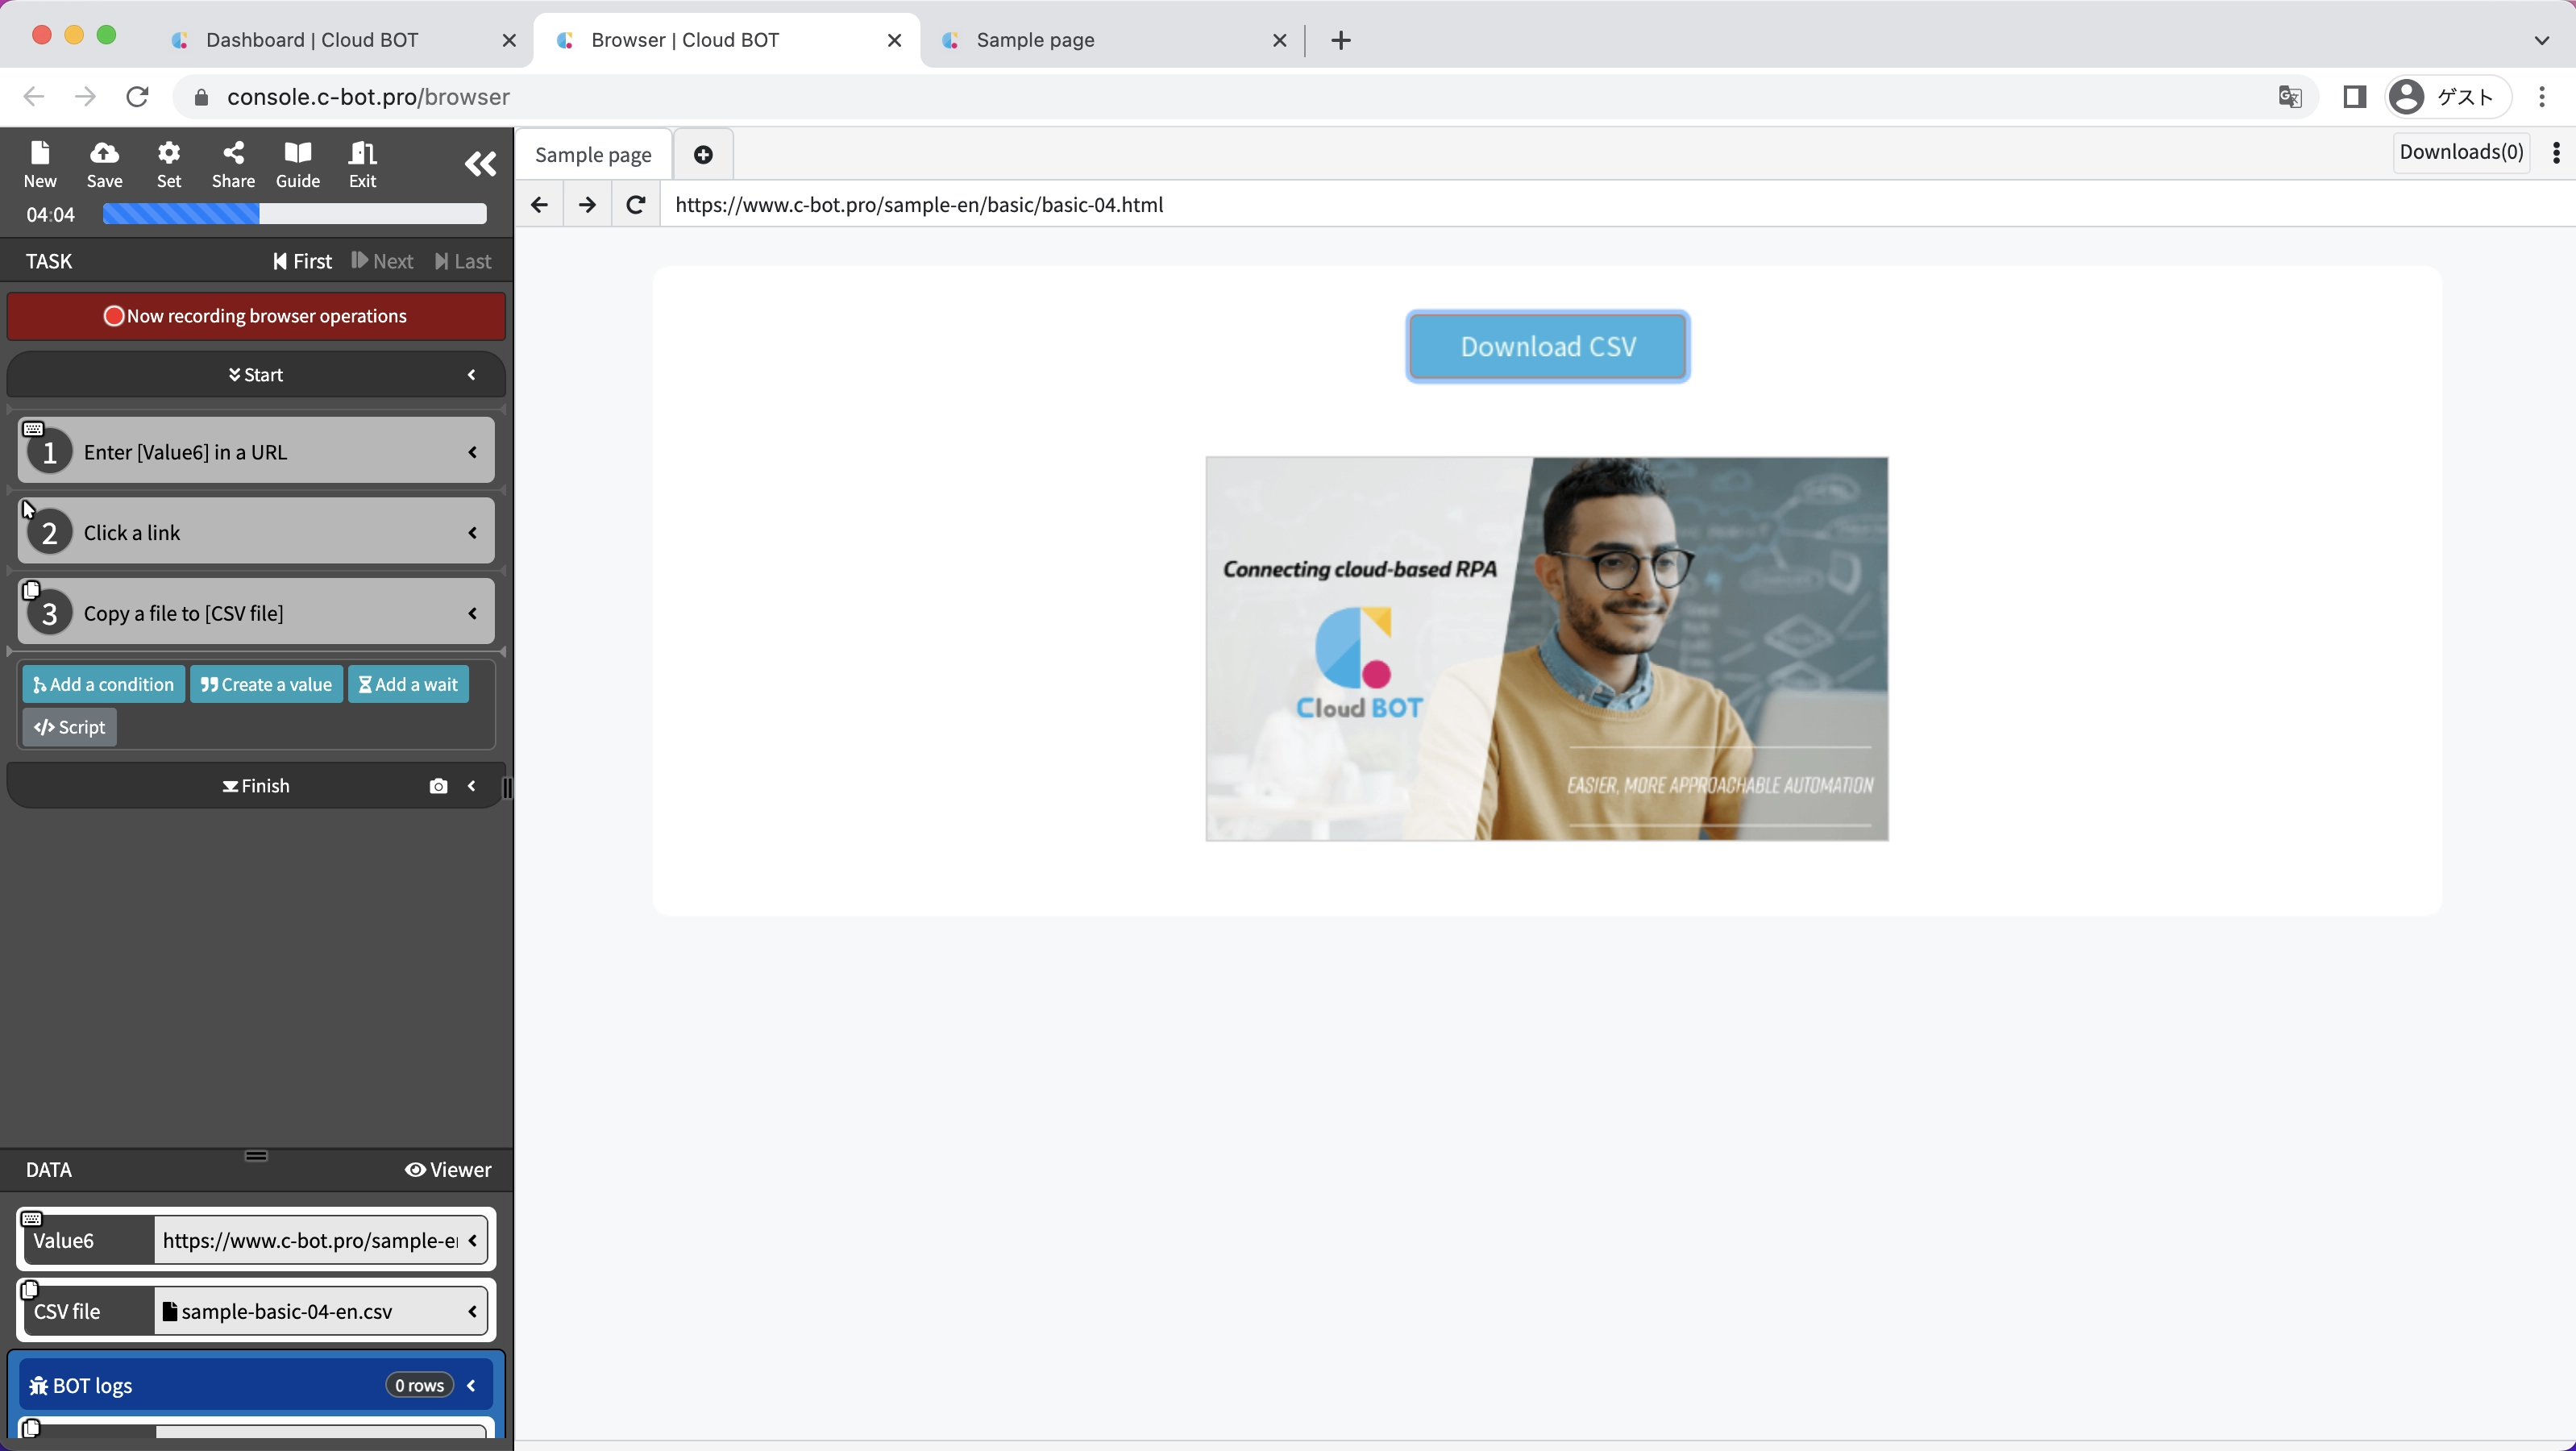
Task: Expand BOT logs section chevron
Action: (x=472, y=1386)
